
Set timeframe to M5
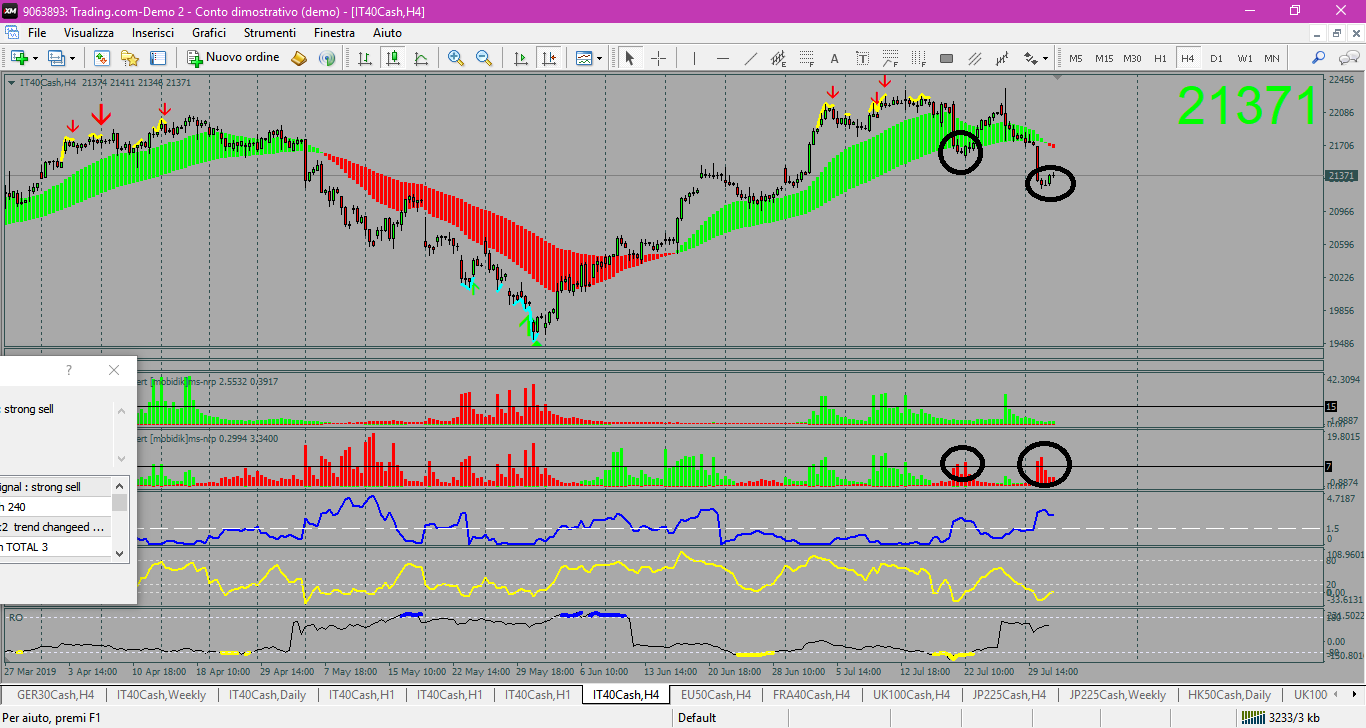[x=1076, y=58]
